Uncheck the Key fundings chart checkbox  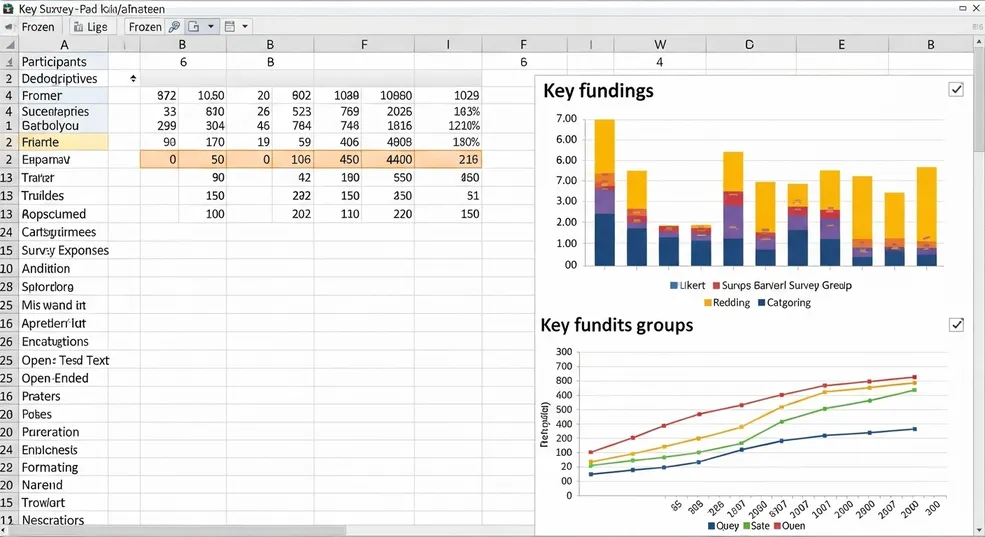956,90
